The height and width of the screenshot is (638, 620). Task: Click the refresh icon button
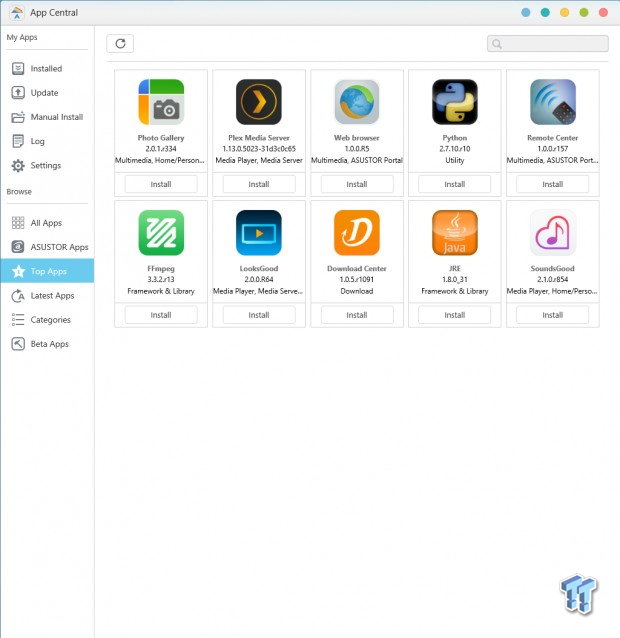tap(120, 44)
